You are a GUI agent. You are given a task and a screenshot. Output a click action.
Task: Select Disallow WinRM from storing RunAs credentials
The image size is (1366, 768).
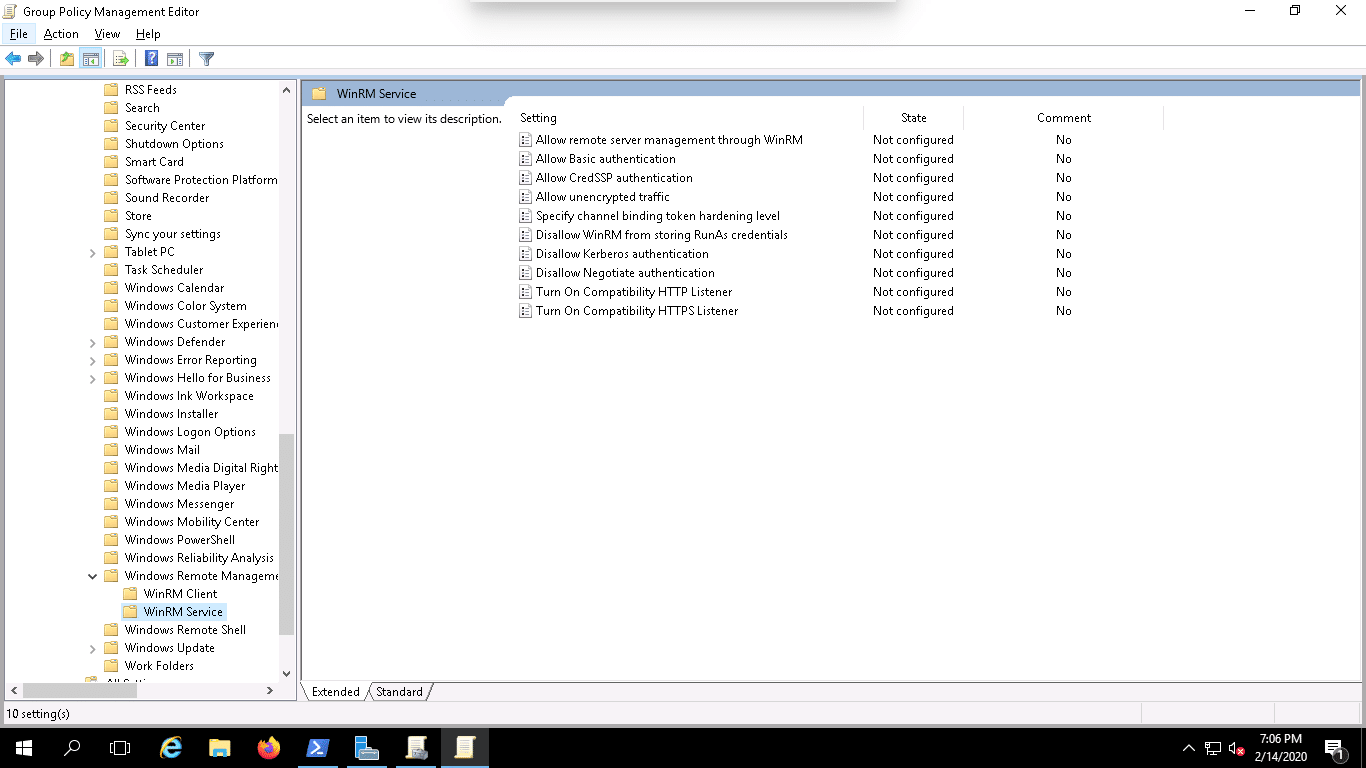[662, 235]
